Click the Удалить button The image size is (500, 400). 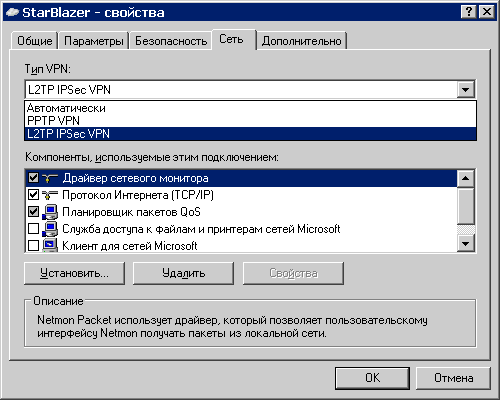click(x=183, y=273)
